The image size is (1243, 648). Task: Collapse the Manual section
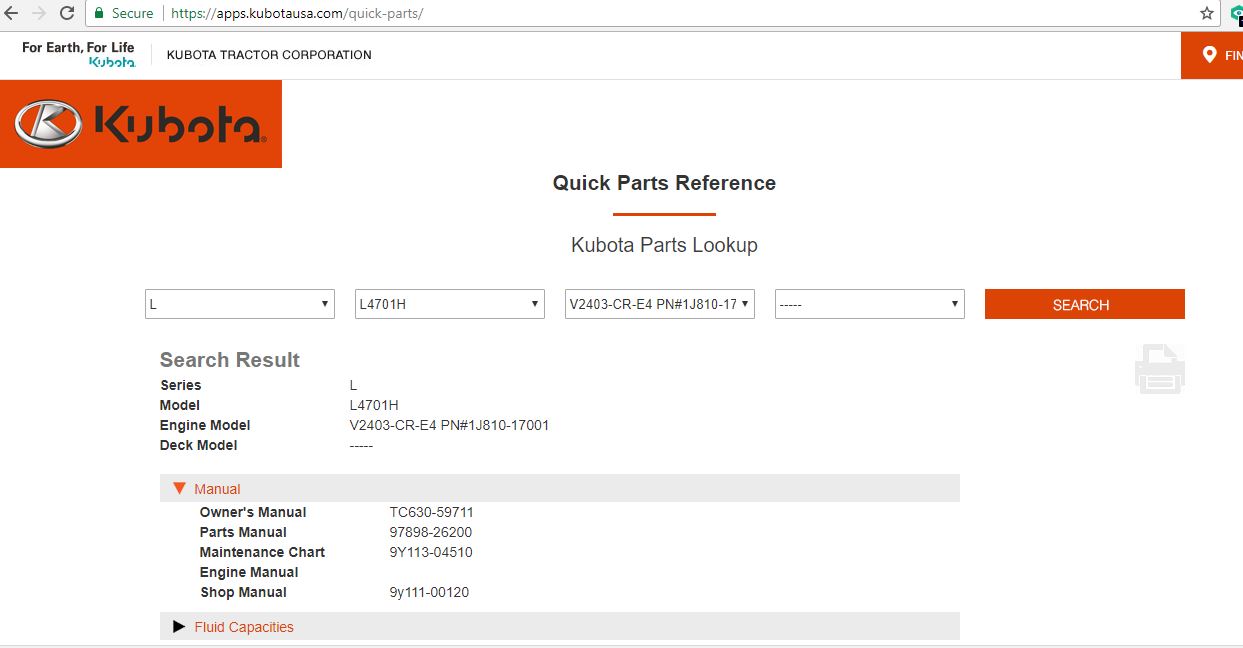560,488
